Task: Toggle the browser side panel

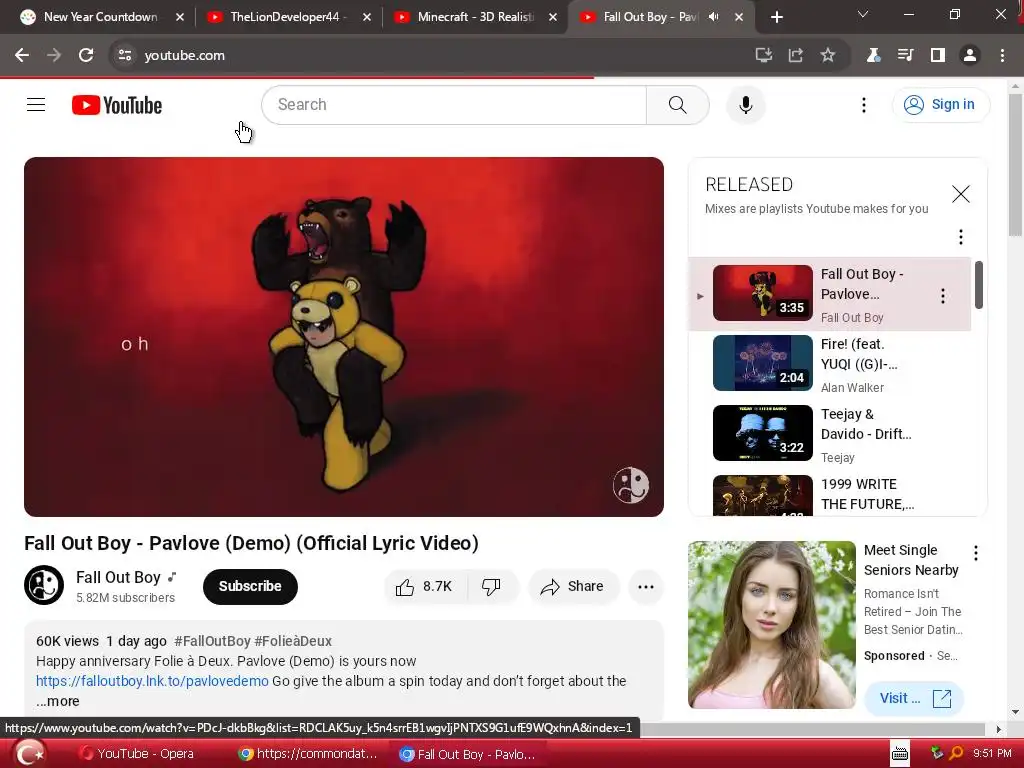Action: coord(938,56)
